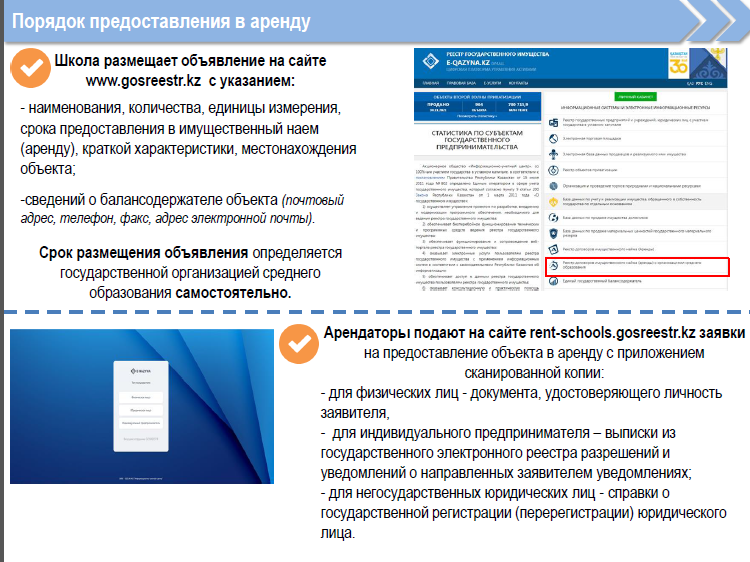This screenshot has height=562, width=750.
Task: Open the lease contracts registry icon
Action: (x=553, y=249)
